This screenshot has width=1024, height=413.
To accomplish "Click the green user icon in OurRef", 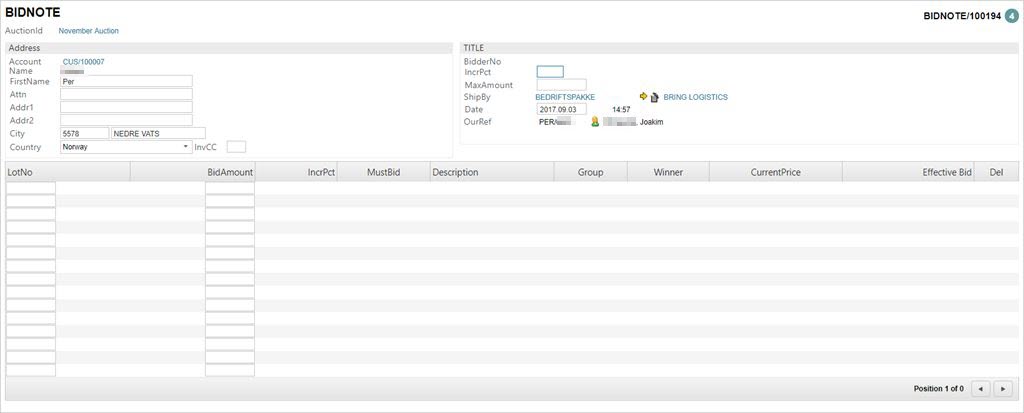I will pyautogui.click(x=594, y=122).
